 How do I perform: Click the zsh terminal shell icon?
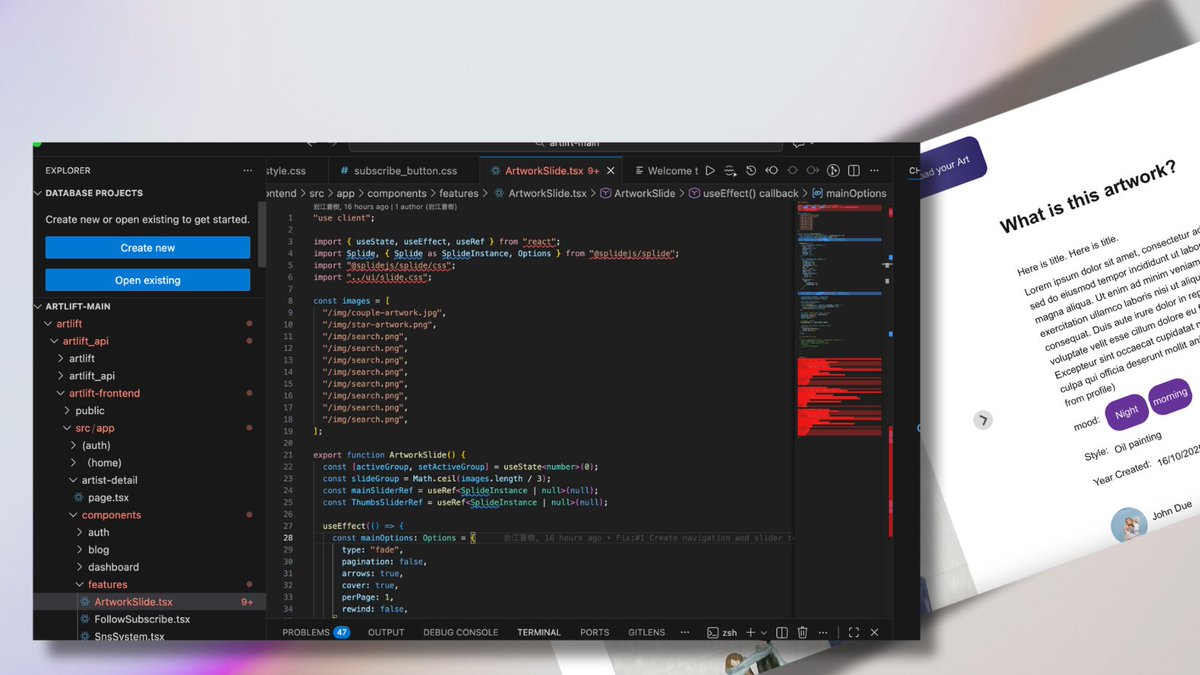click(713, 632)
